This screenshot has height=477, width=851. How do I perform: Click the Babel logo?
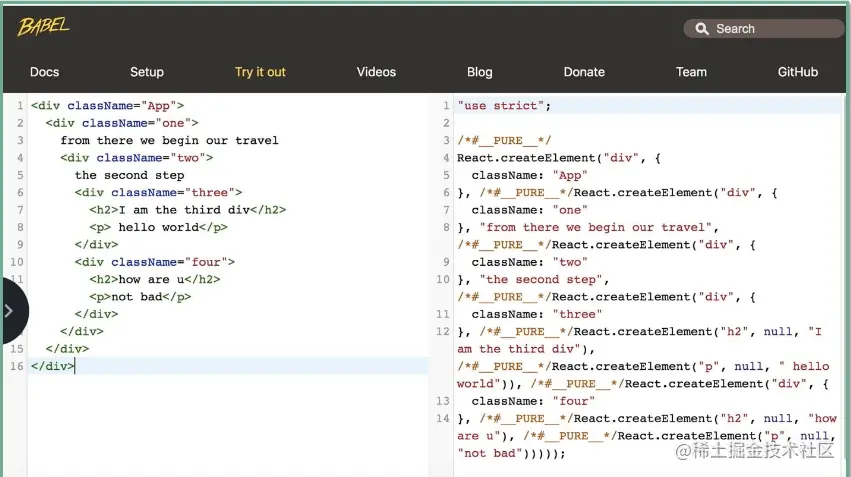click(43, 26)
